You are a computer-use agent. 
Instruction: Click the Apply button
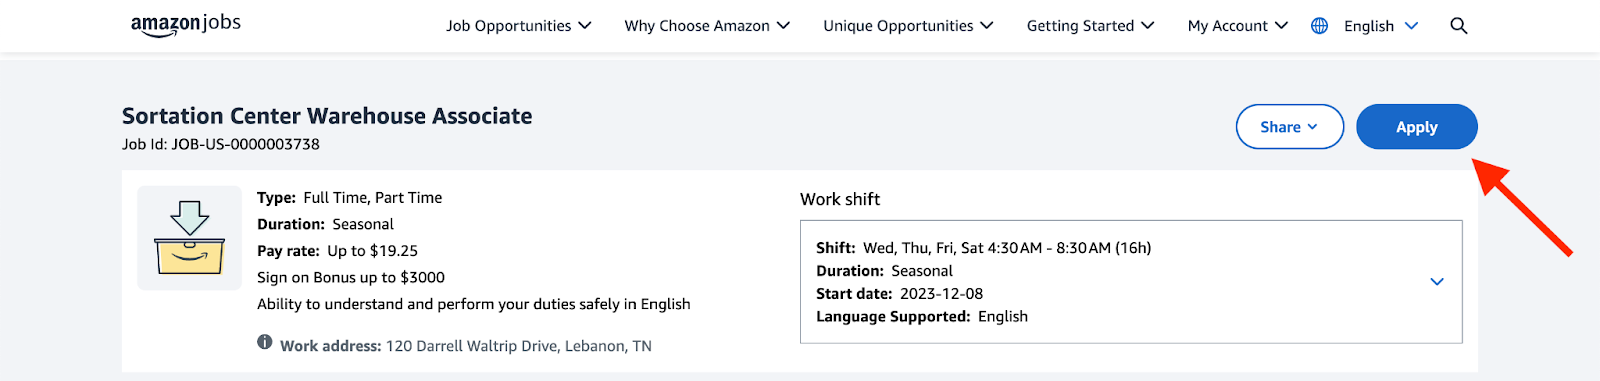(x=1417, y=127)
